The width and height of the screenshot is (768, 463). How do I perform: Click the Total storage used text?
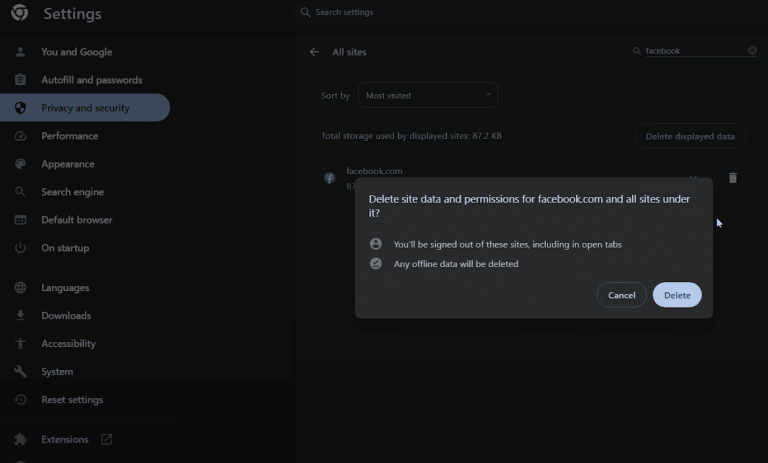[411, 136]
